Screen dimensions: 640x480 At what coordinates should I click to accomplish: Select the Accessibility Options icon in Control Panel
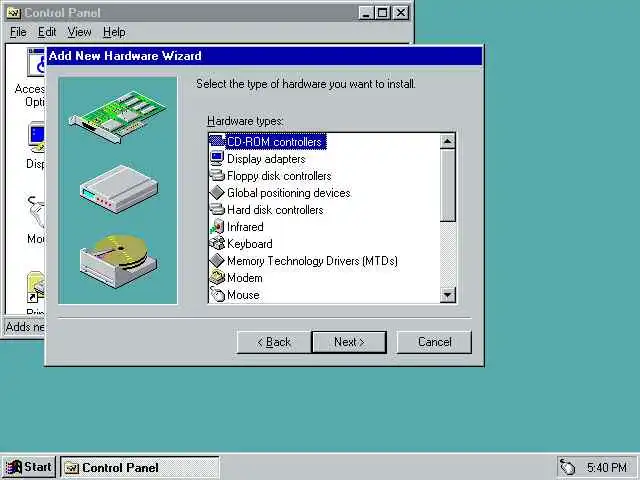pyautogui.click(x=36, y=62)
